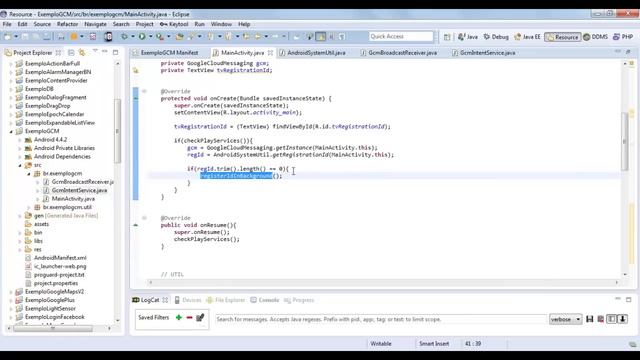Minimize the Project Explorer panel

(105, 52)
